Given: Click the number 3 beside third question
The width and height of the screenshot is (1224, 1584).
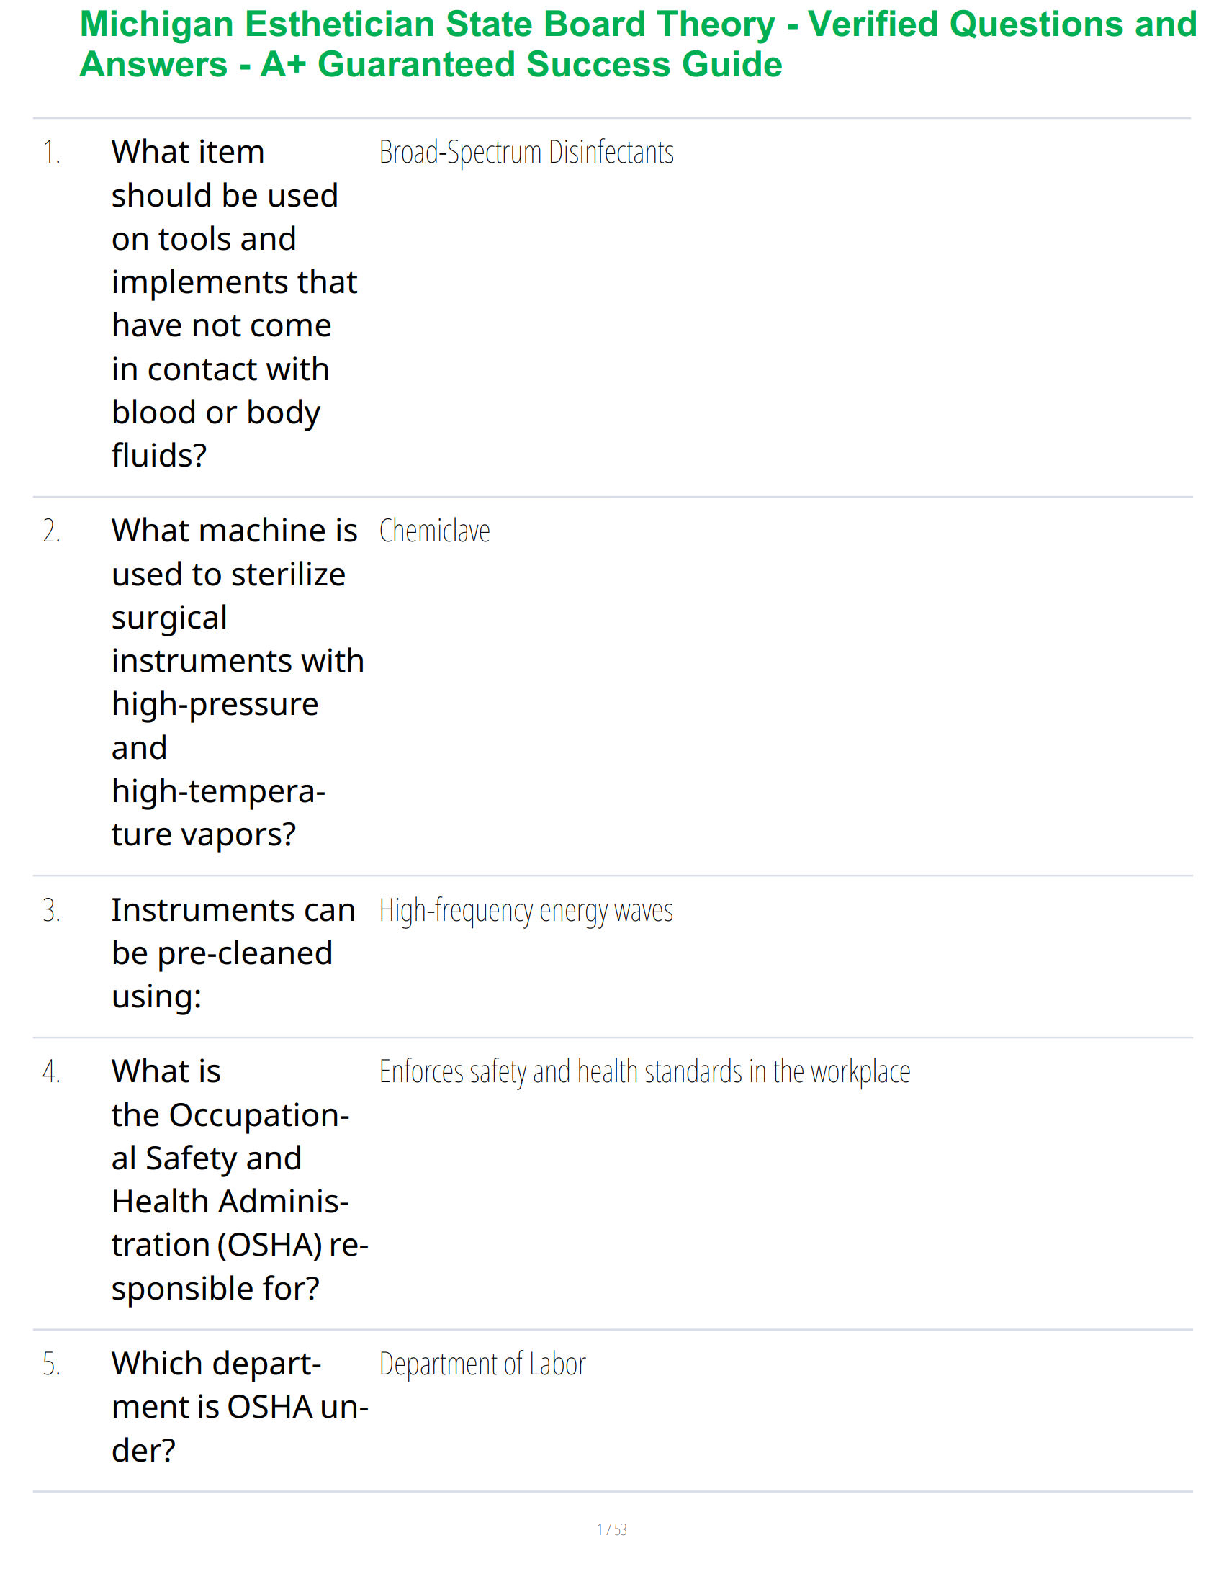Looking at the screenshot, I should (x=52, y=911).
